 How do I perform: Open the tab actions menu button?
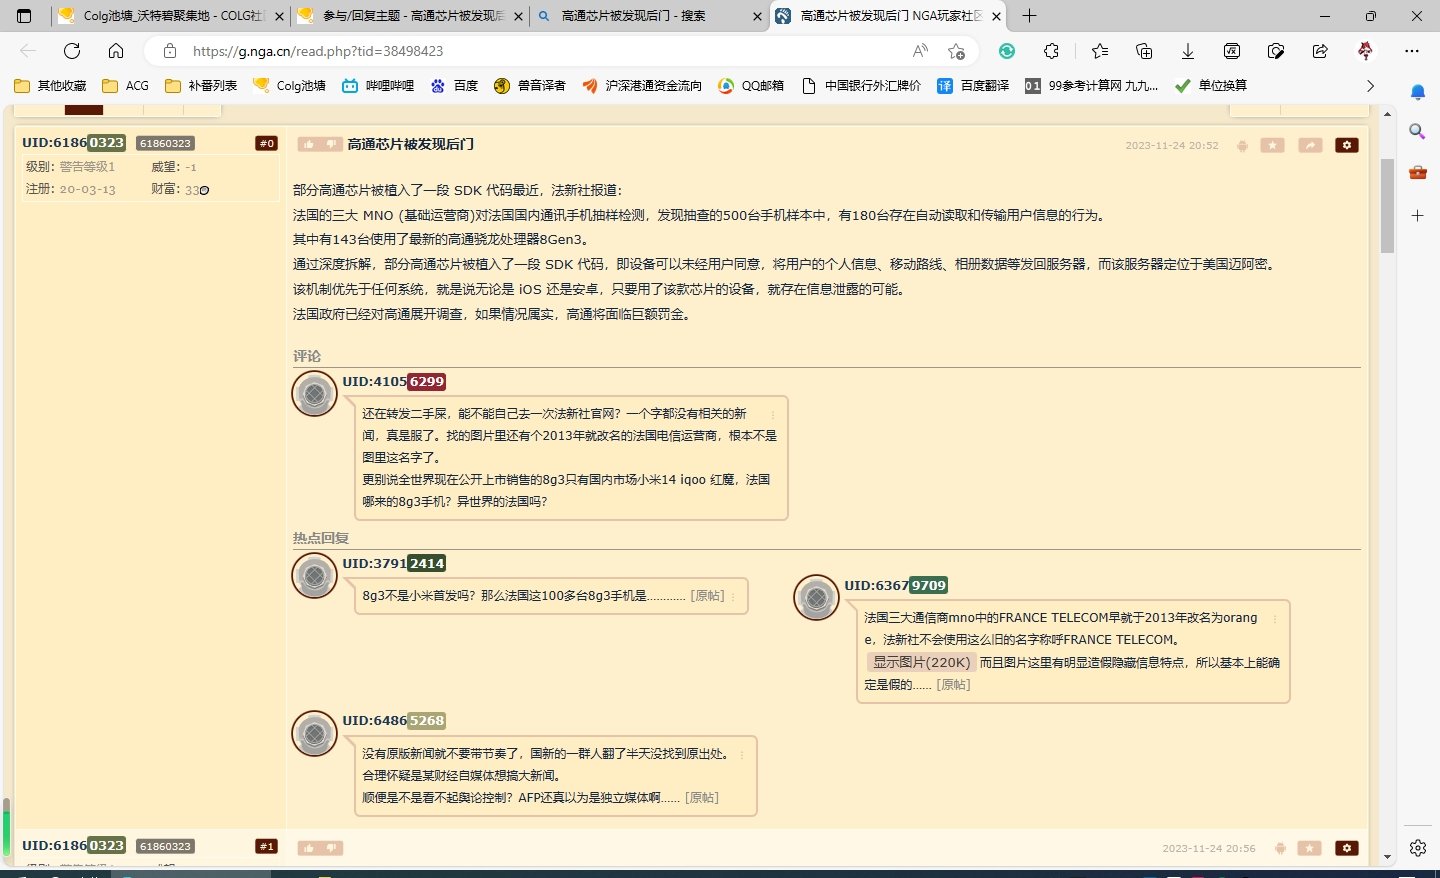point(25,16)
